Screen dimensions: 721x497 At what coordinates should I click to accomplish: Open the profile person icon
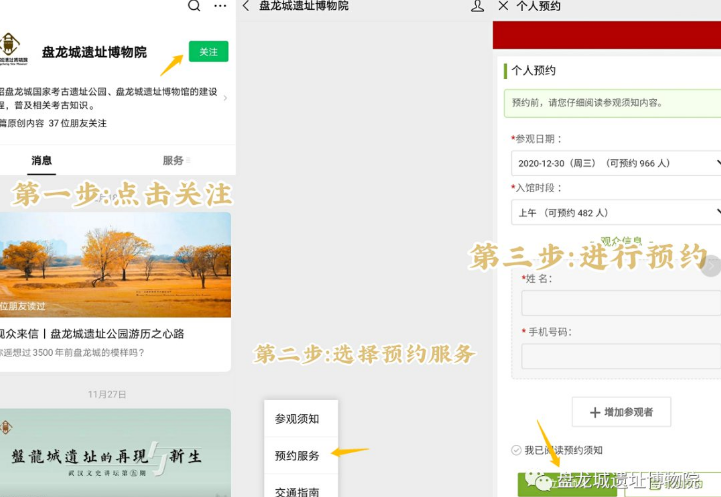coord(477,6)
